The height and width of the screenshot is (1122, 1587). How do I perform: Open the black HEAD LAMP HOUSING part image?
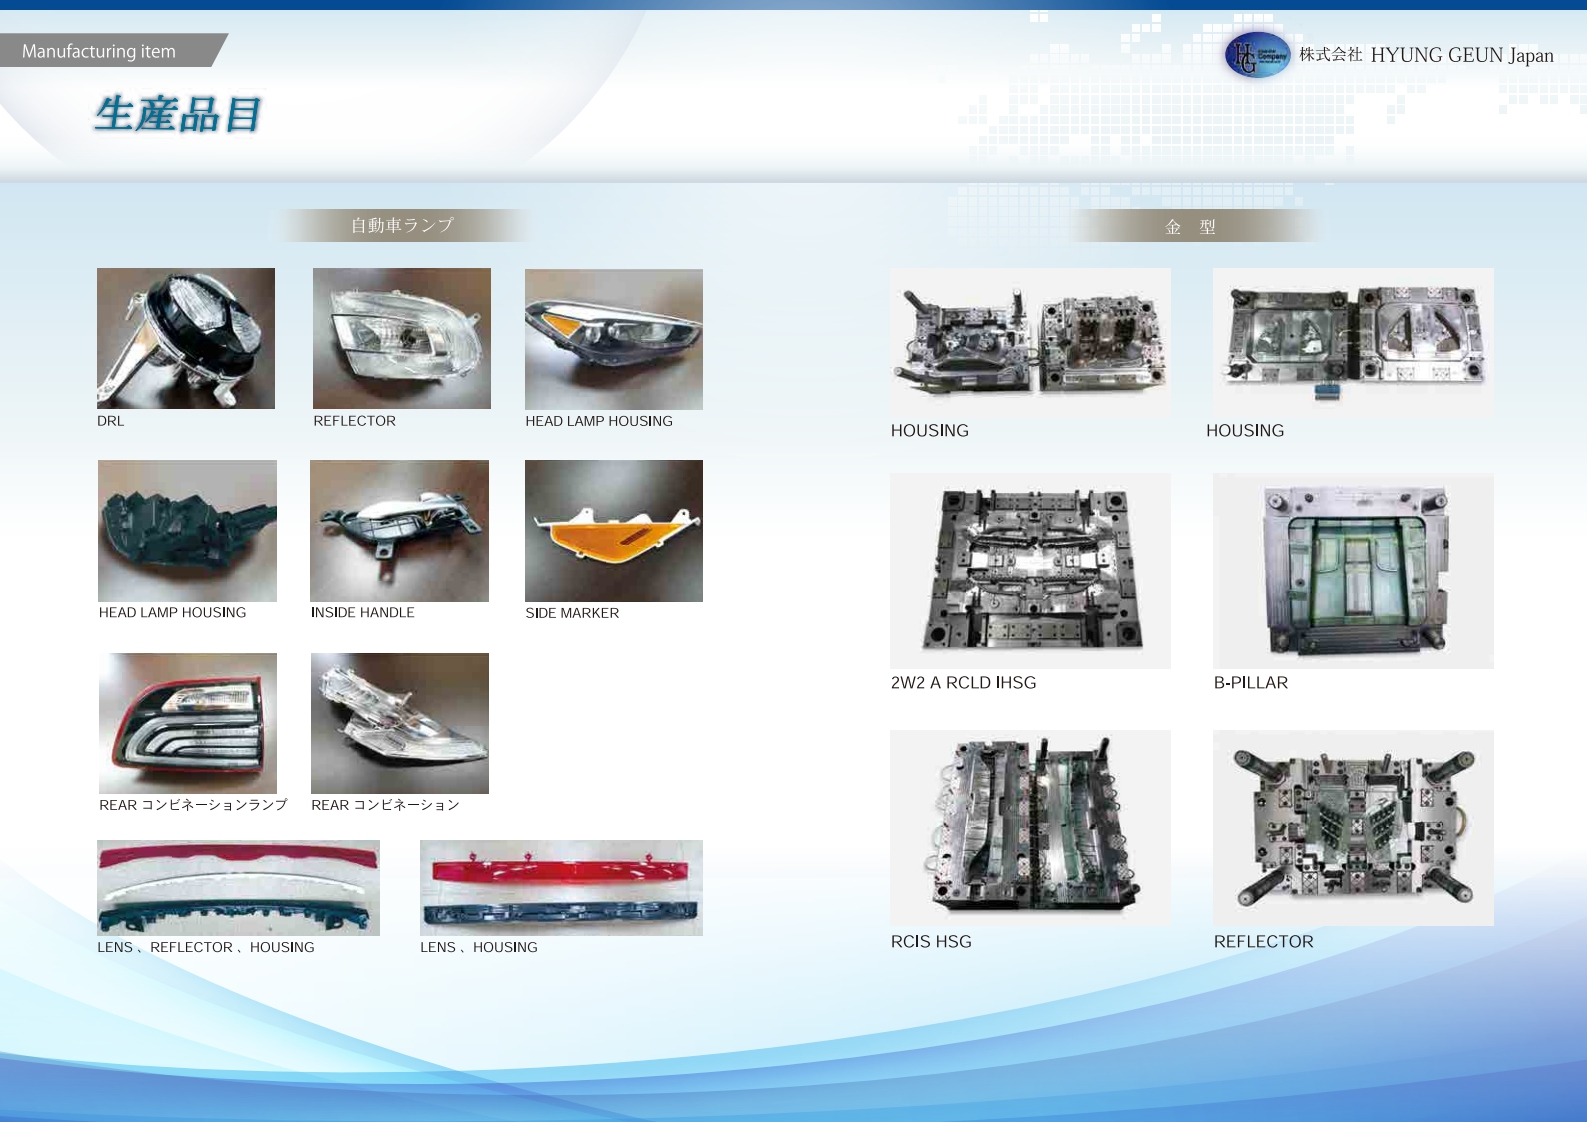[x=187, y=531]
